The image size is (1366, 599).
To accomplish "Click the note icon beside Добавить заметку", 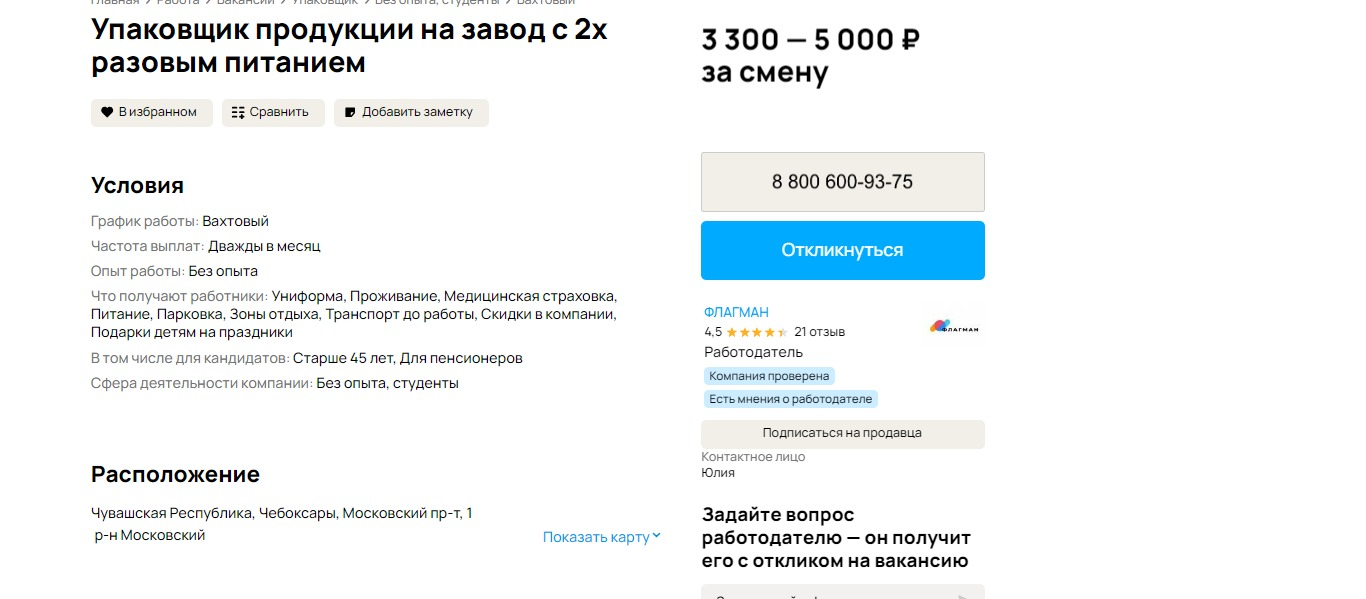I will [x=350, y=112].
